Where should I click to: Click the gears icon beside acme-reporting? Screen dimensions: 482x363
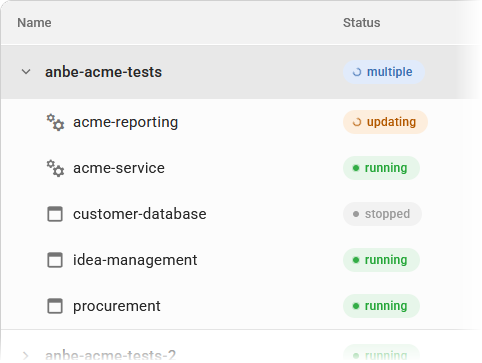coord(55,122)
